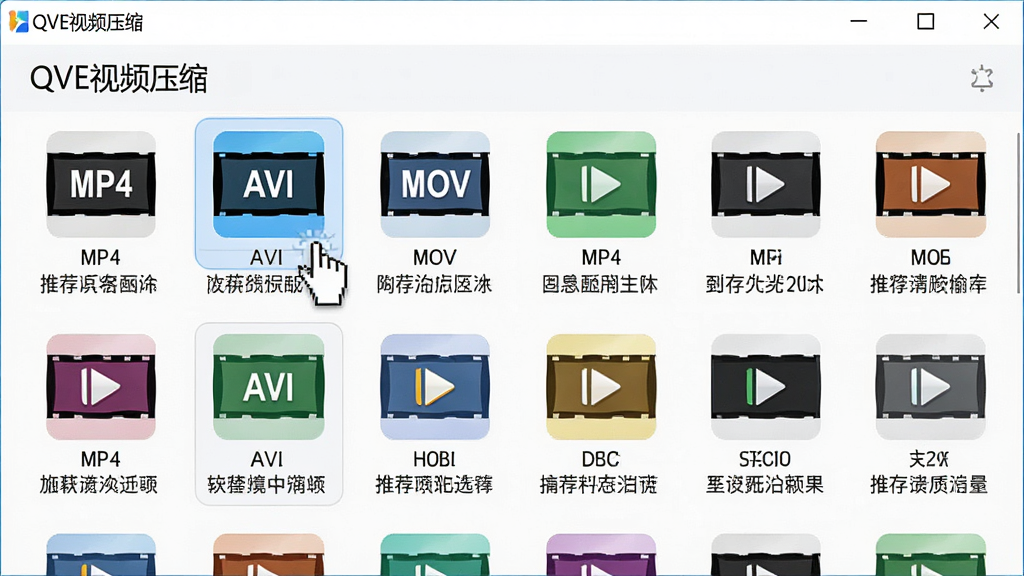Close the QVE视频压缩 window
This screenshot has width=1024, height=576.
(991, 22)
